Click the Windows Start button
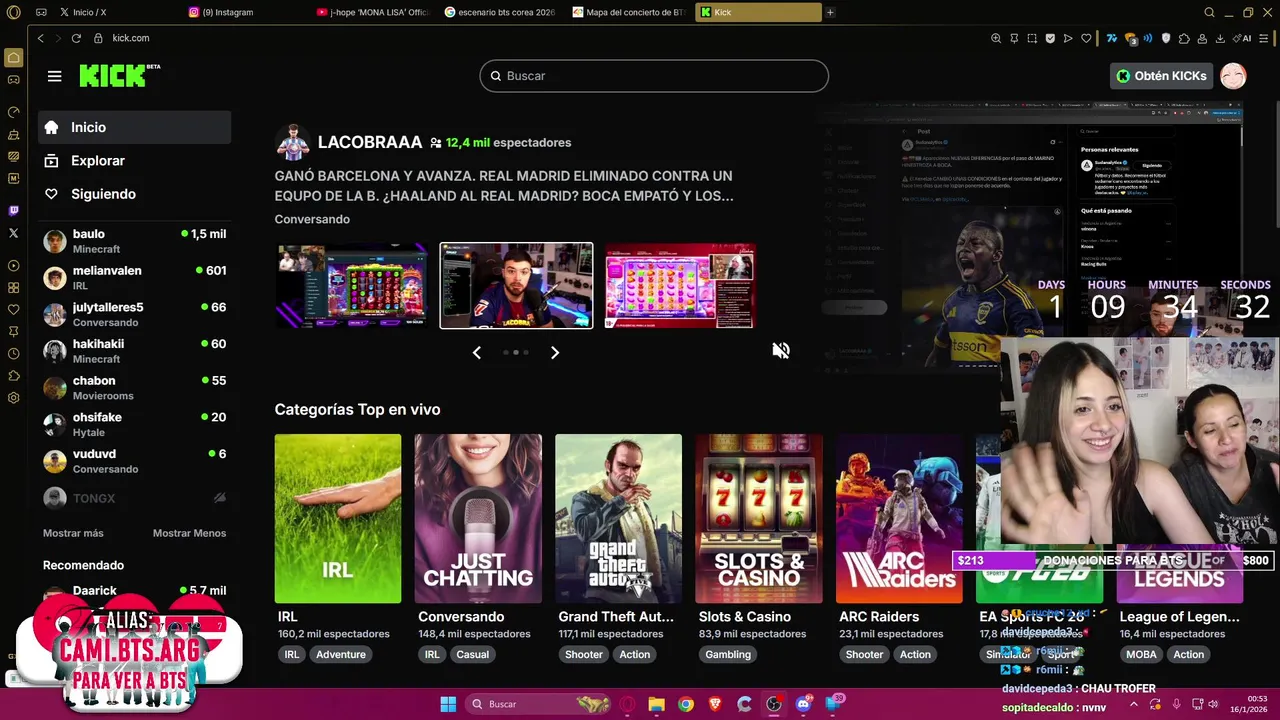The image size is (1280, 720). click(448, 704)
